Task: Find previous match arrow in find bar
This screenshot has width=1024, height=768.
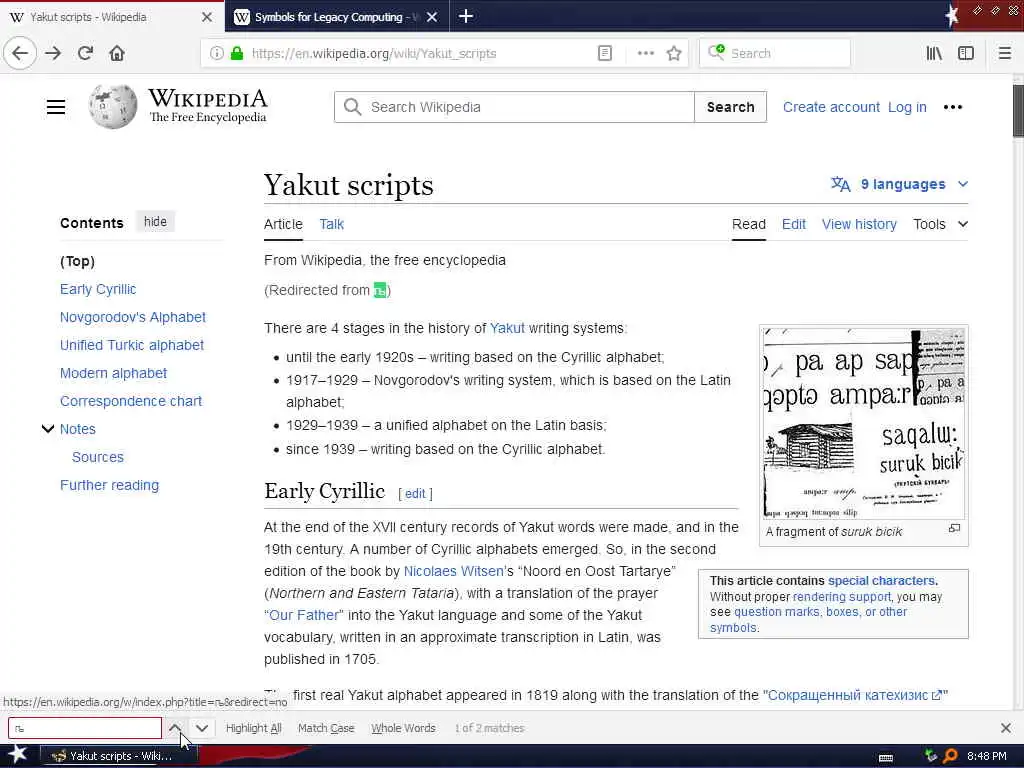Action: (175, 728)
